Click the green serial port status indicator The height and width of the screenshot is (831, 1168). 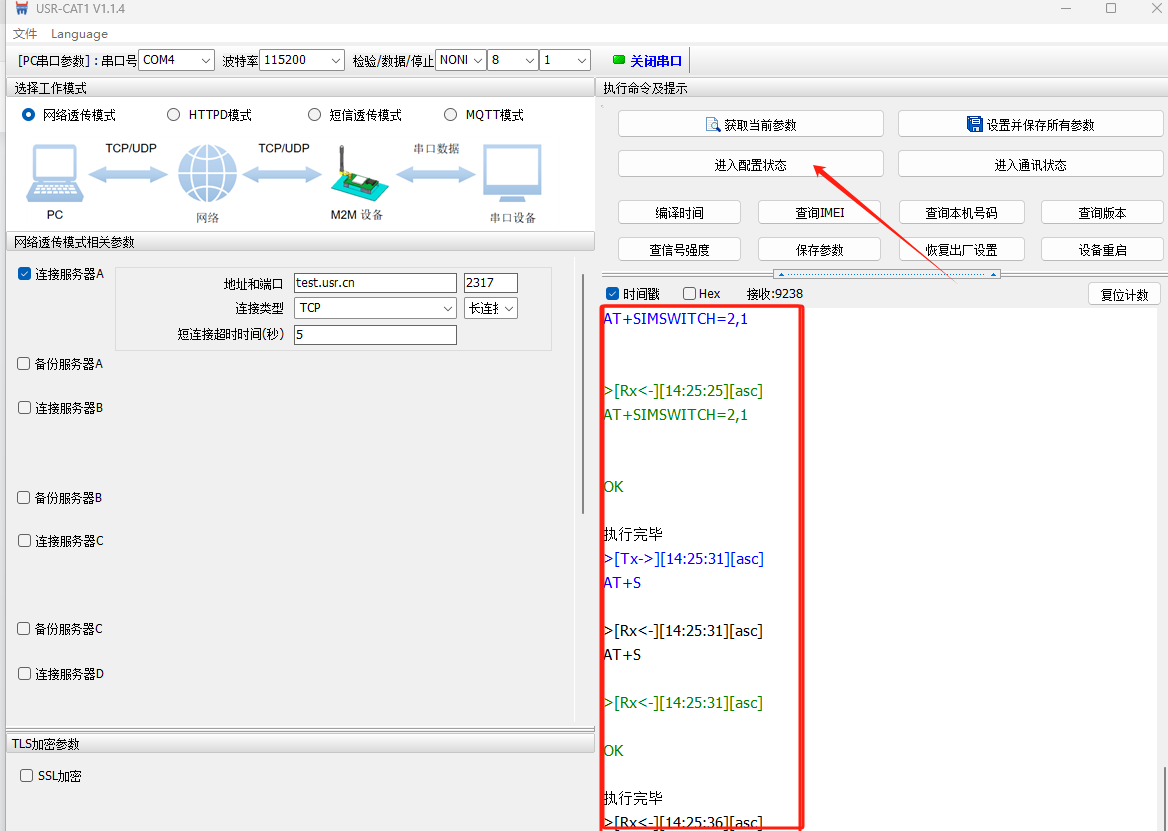point(618,60)
